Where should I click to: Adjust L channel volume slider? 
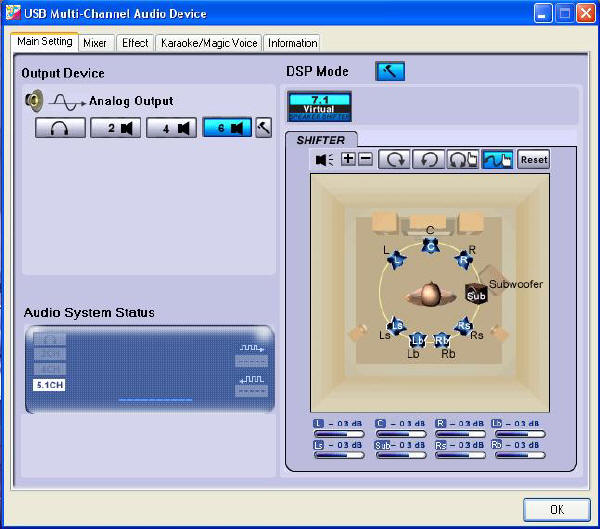[339, 434]
